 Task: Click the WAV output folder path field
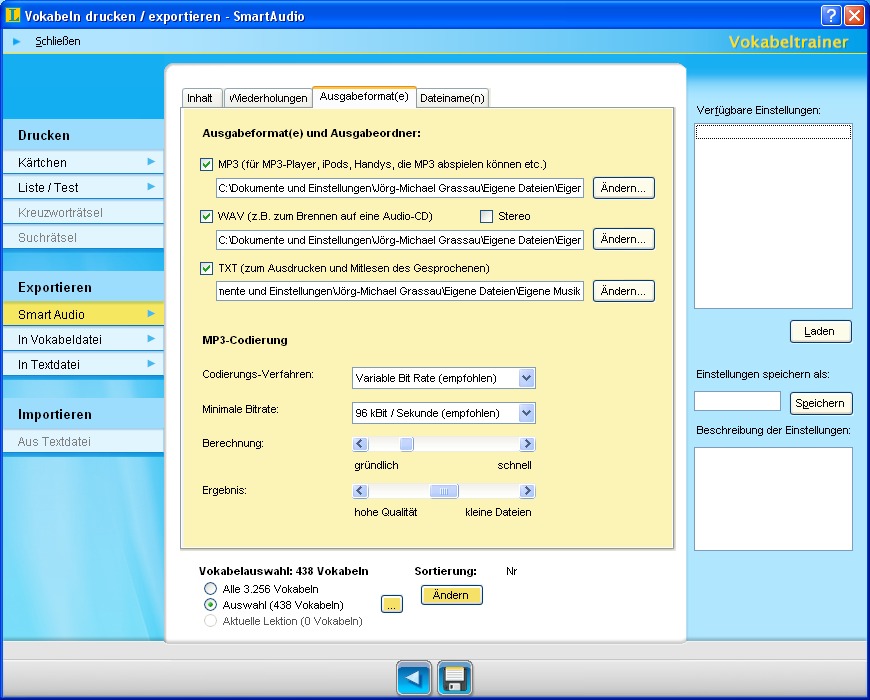pyautogui.click(x=400, y=240)
